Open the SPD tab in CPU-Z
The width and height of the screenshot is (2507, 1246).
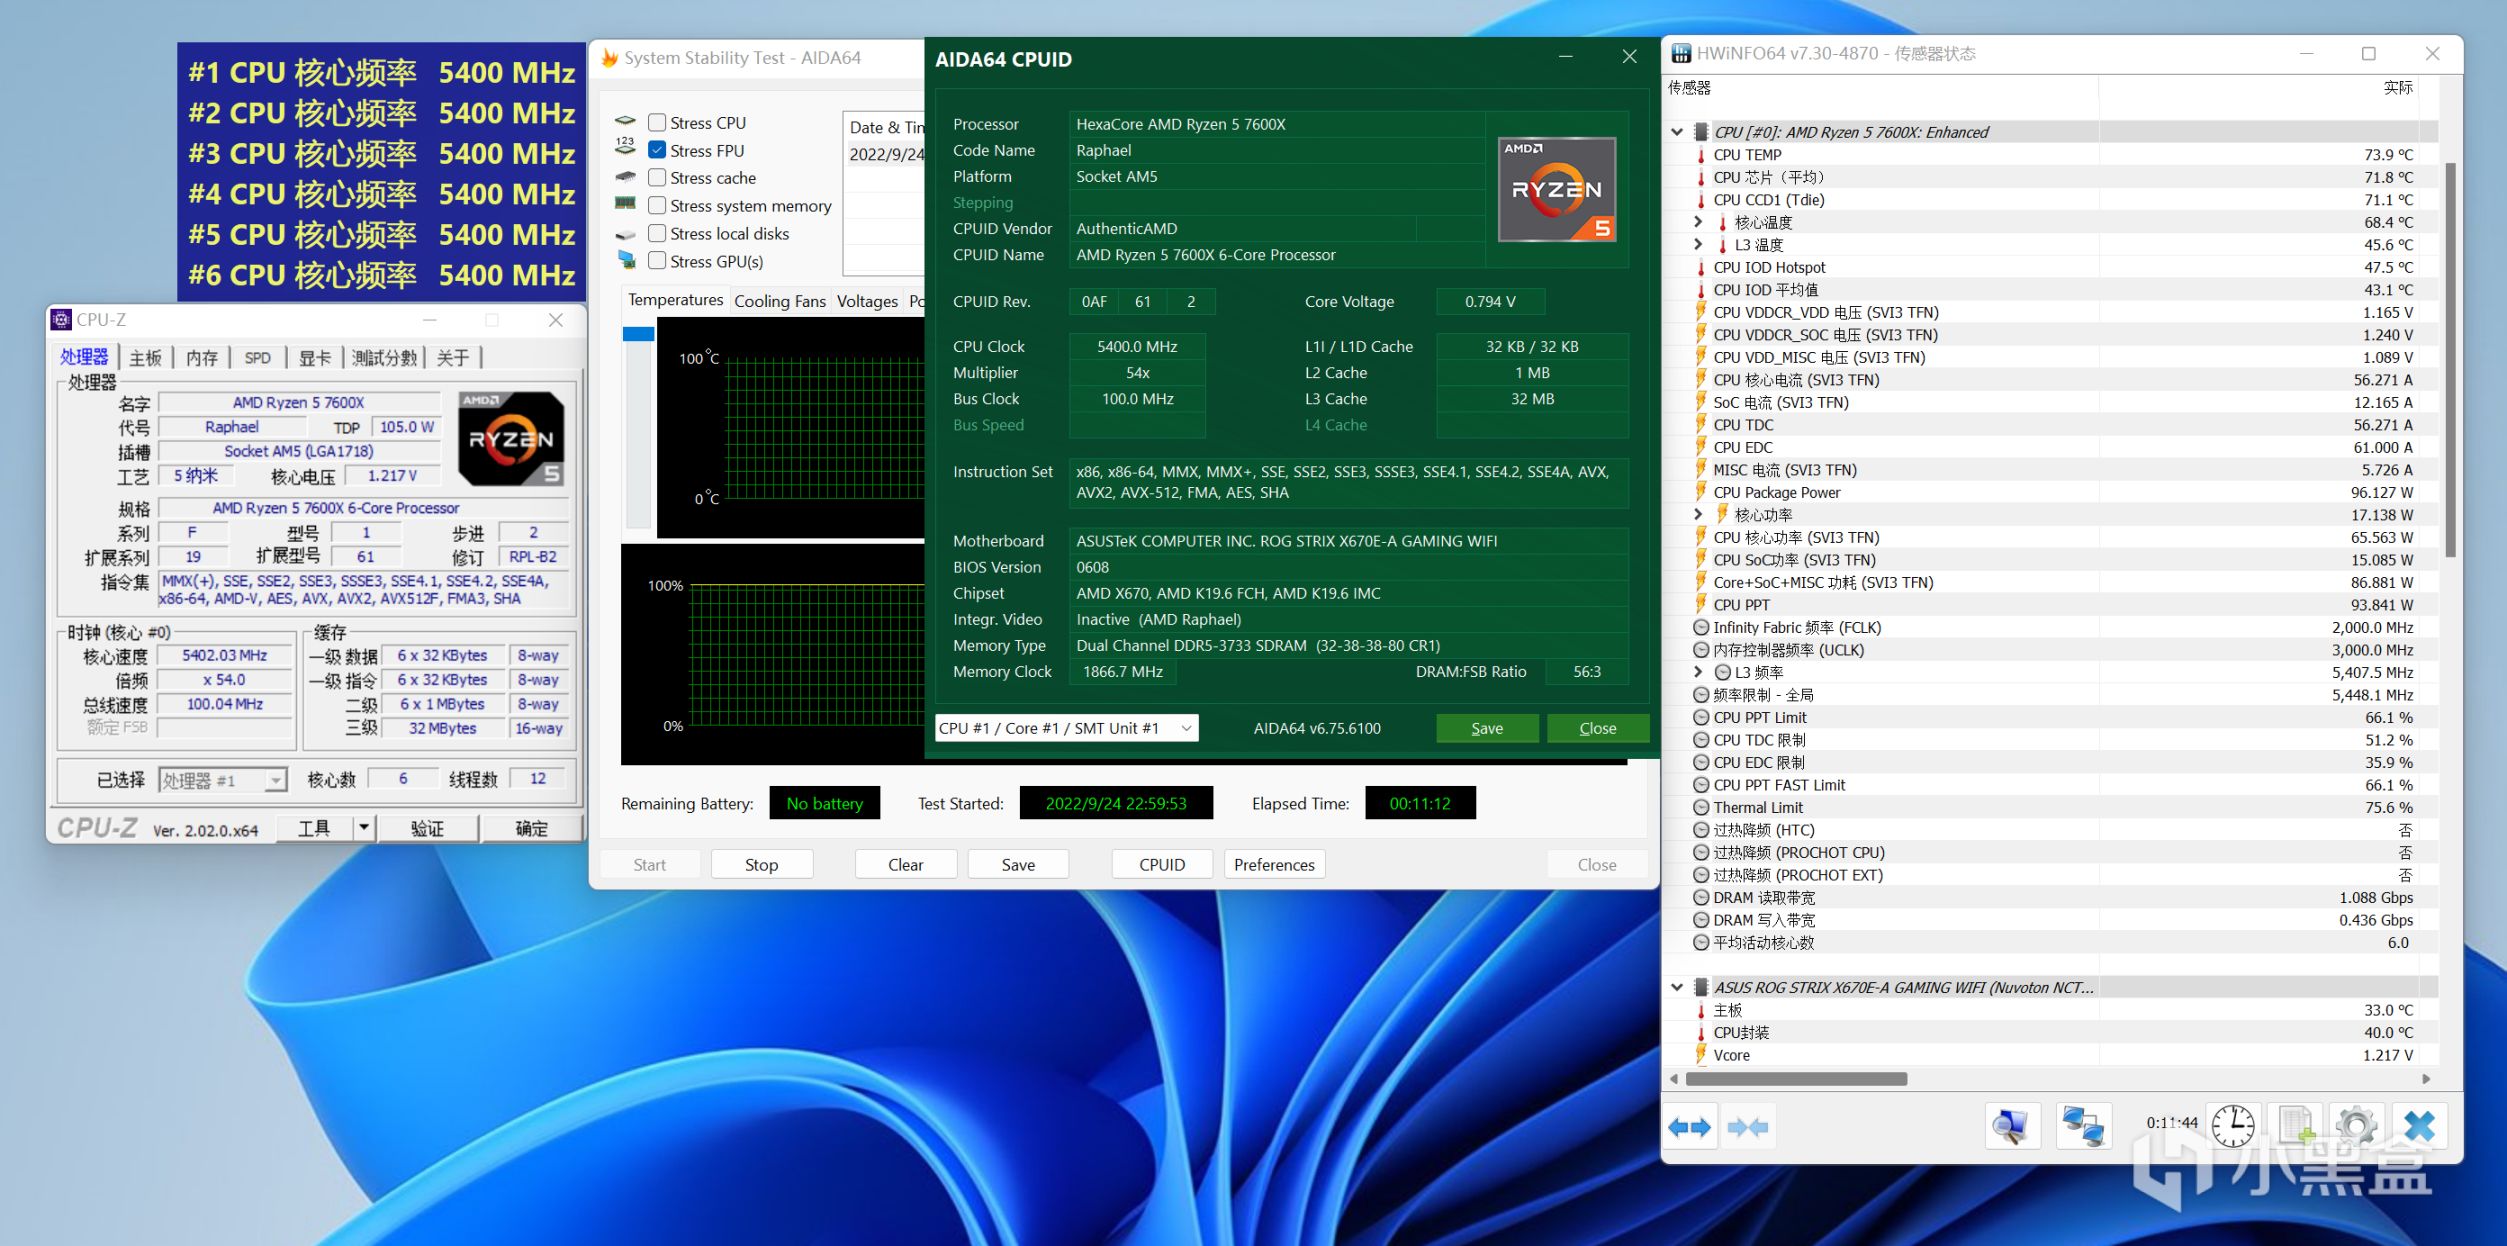coord(257,358)
